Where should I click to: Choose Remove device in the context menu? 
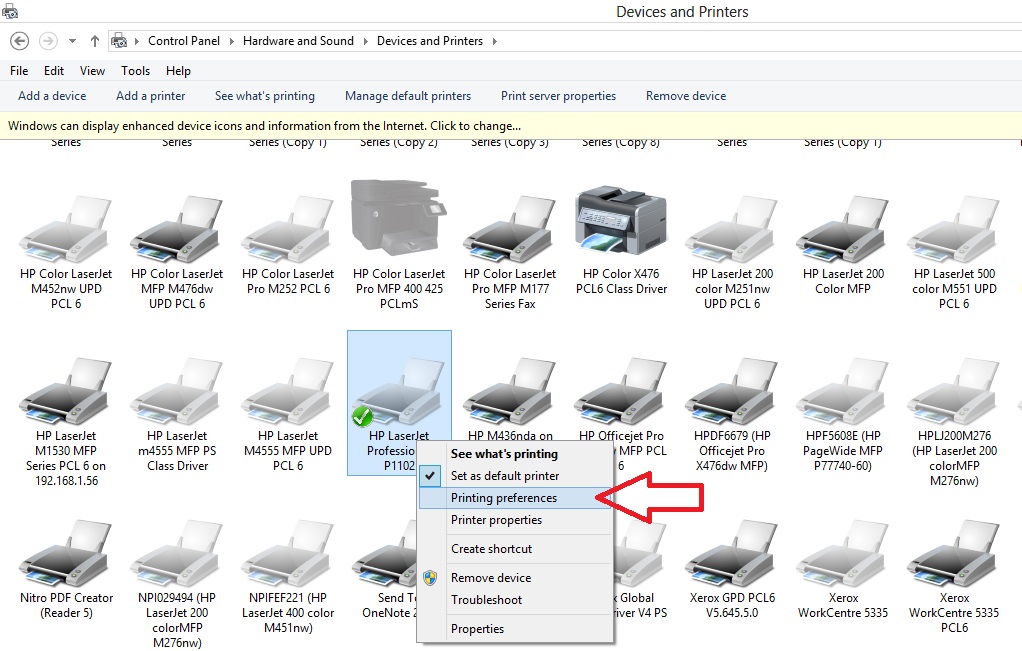coord(514,577)
